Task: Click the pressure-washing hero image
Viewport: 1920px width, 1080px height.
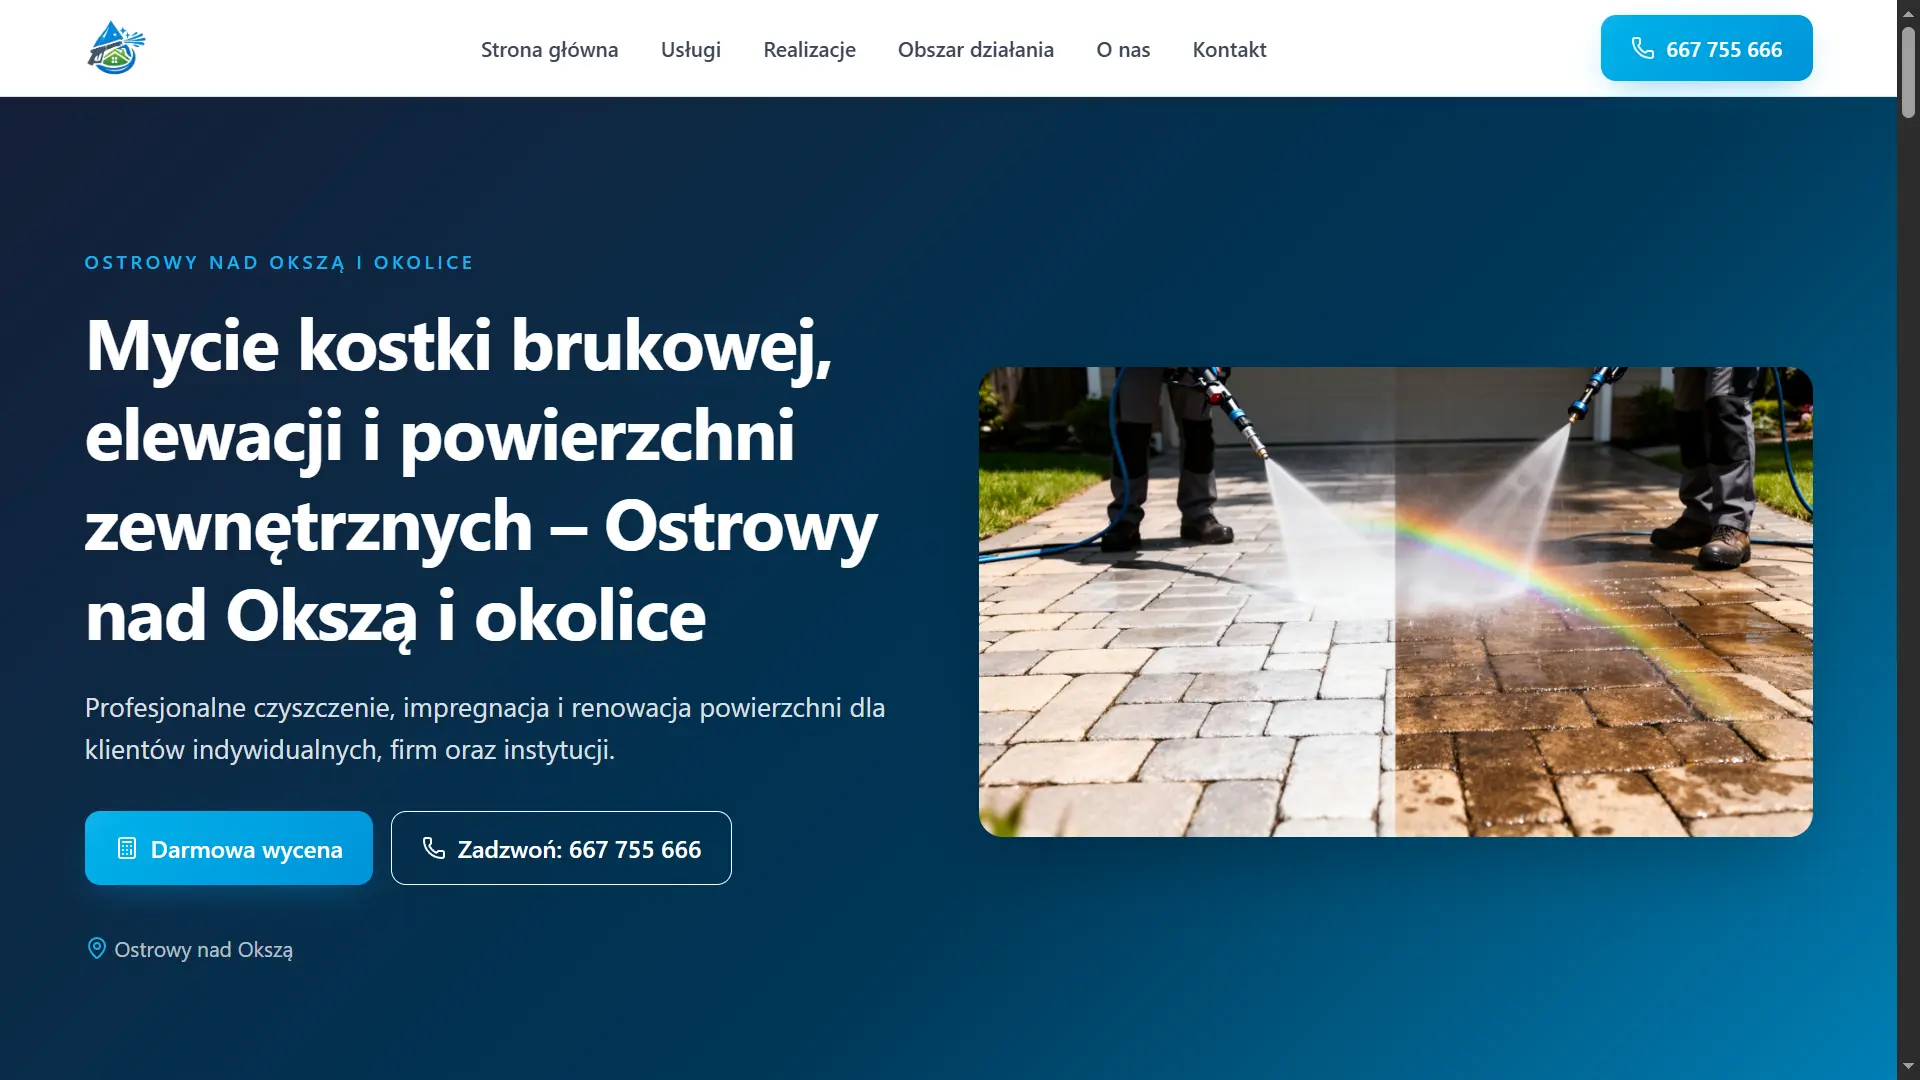Action: [x=1395, y=602]
